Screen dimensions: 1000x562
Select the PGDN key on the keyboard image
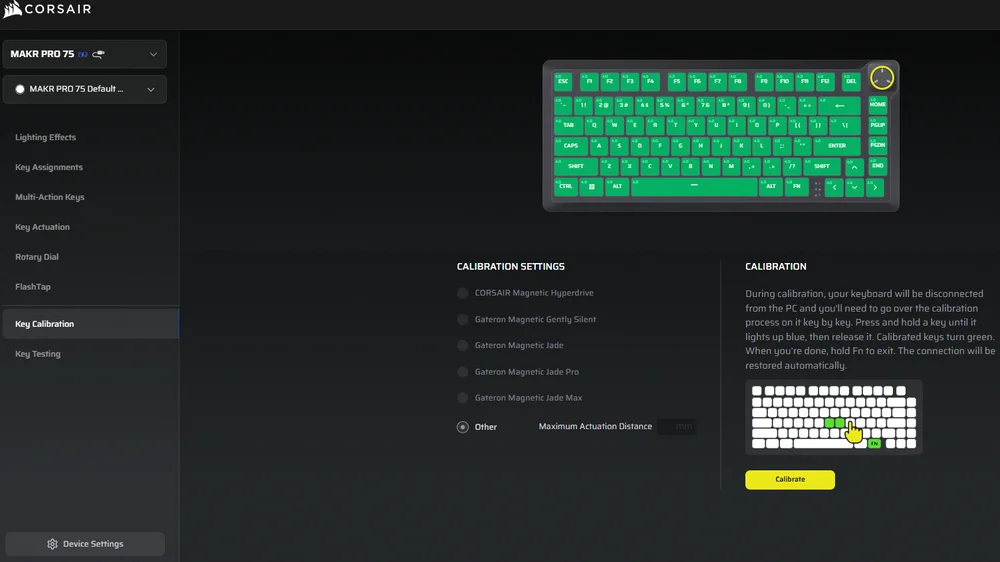click(x=878, y=145)
